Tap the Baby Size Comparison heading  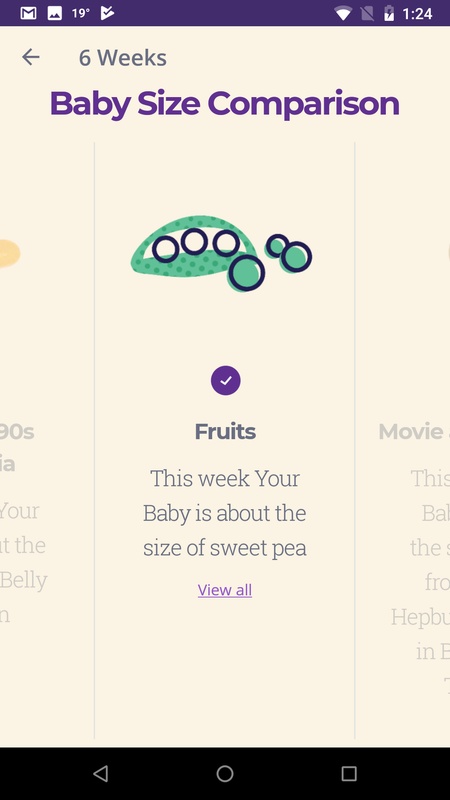click(224, 104)
